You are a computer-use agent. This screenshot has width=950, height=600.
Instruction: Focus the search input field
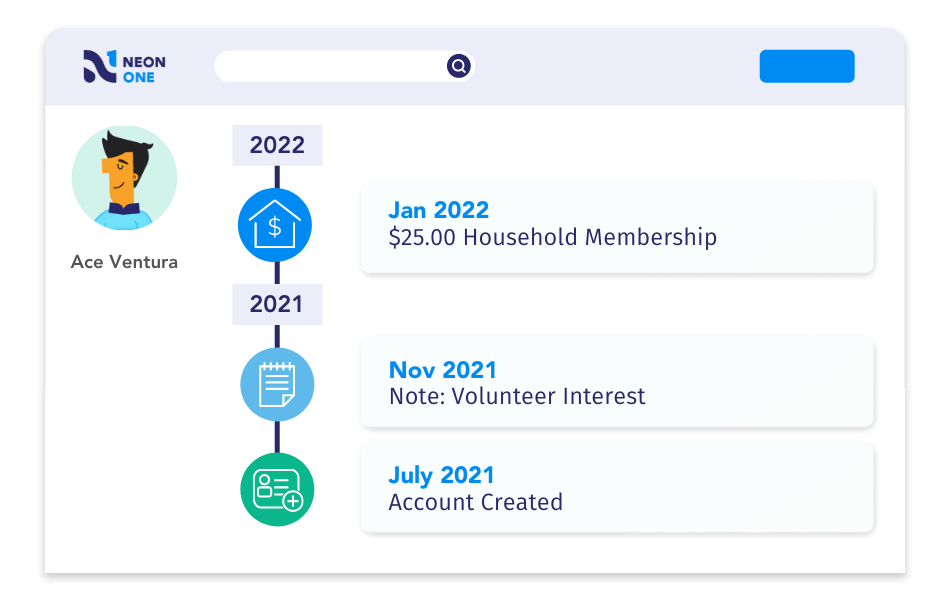(330, 66)
